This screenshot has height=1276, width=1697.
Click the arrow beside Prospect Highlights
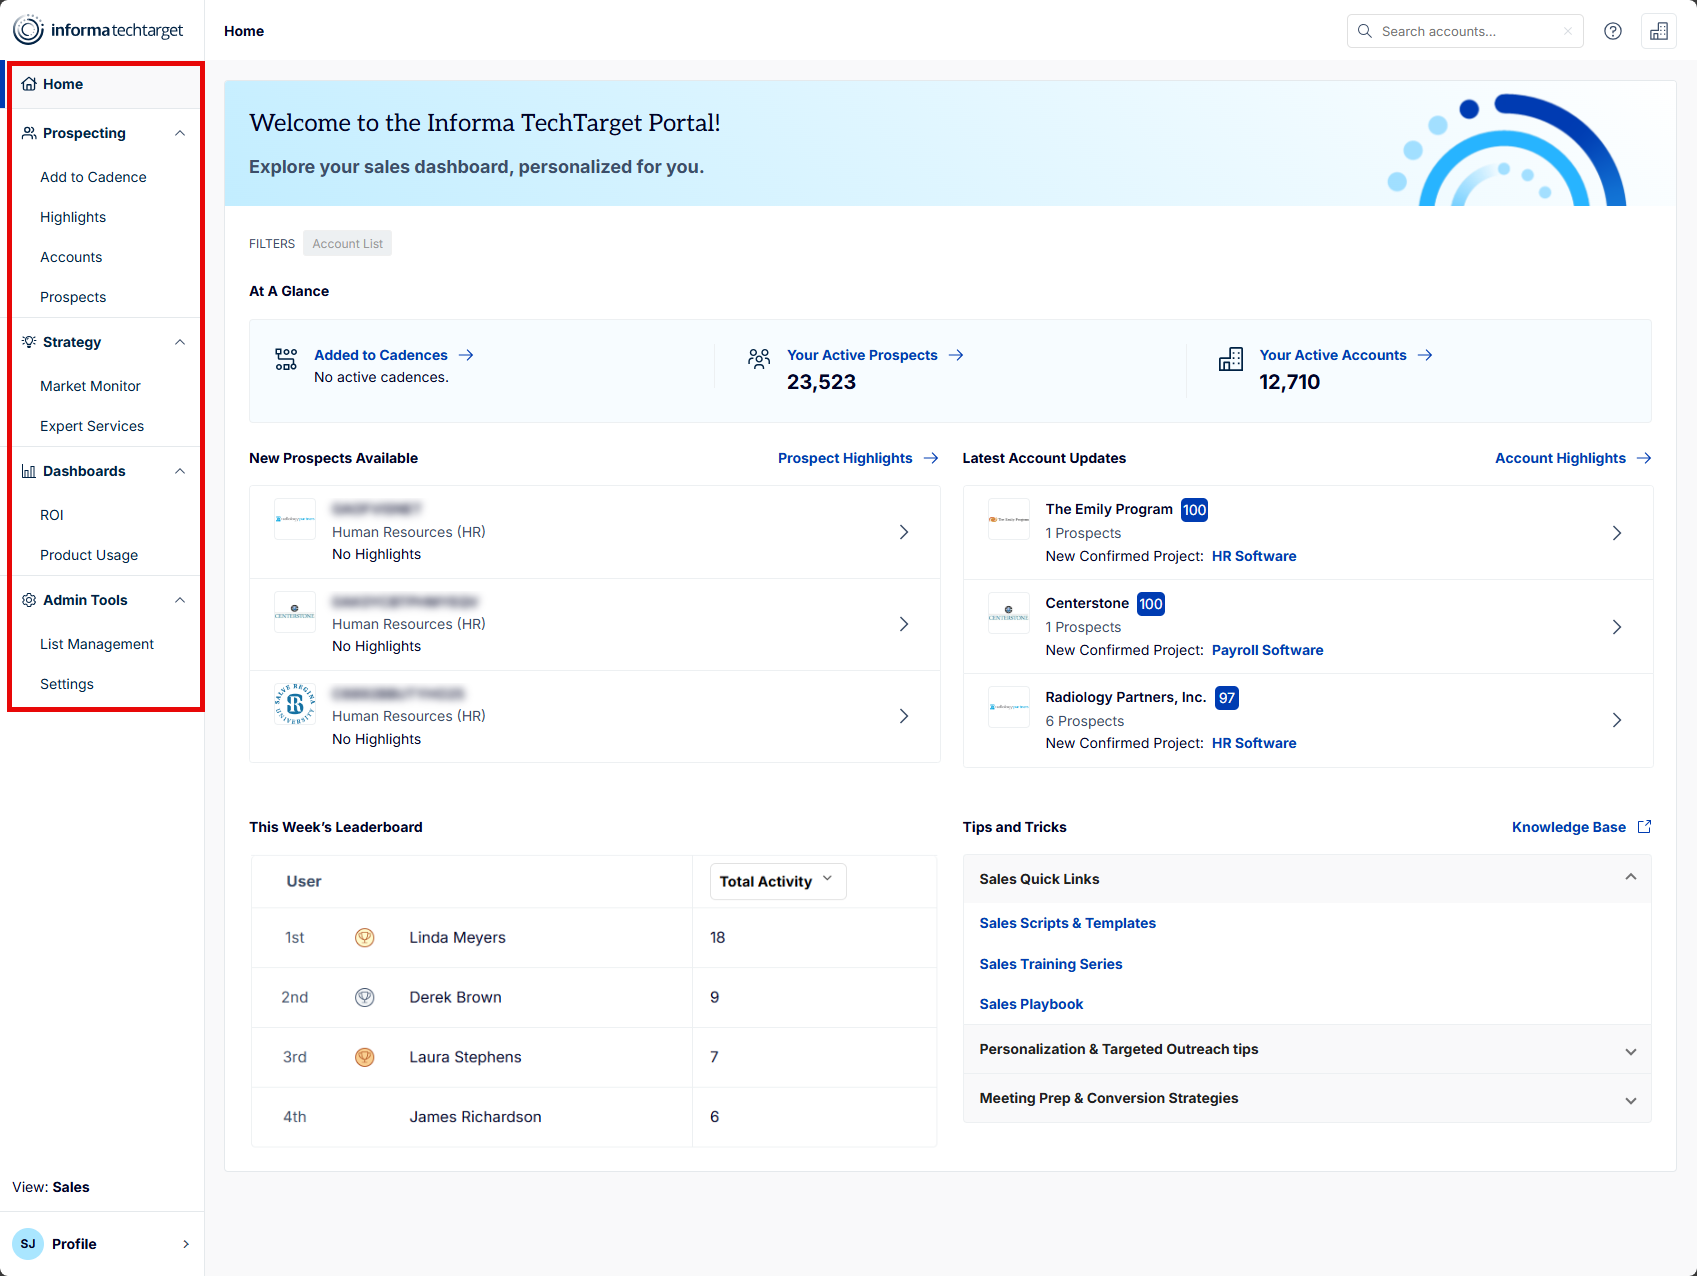(x=931, y=458)
